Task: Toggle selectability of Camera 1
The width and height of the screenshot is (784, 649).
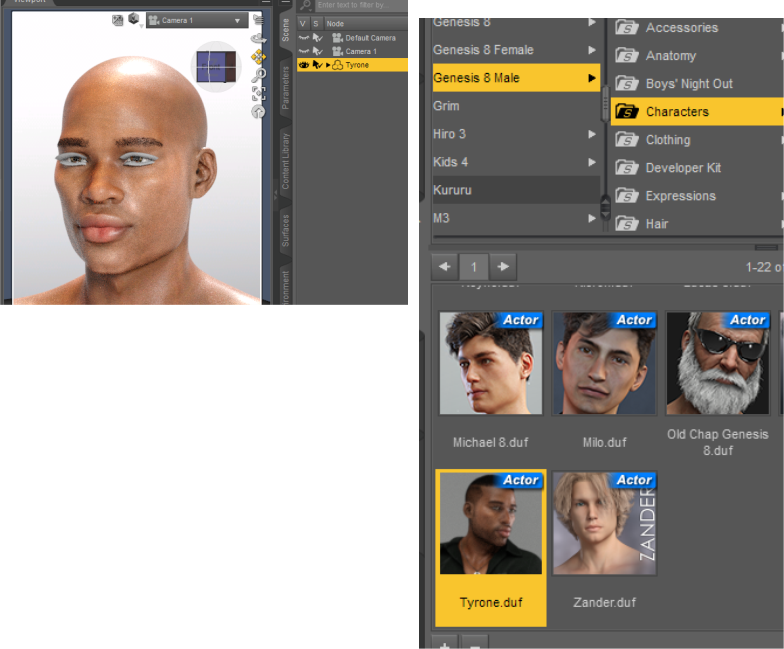Action: [318, 51]
